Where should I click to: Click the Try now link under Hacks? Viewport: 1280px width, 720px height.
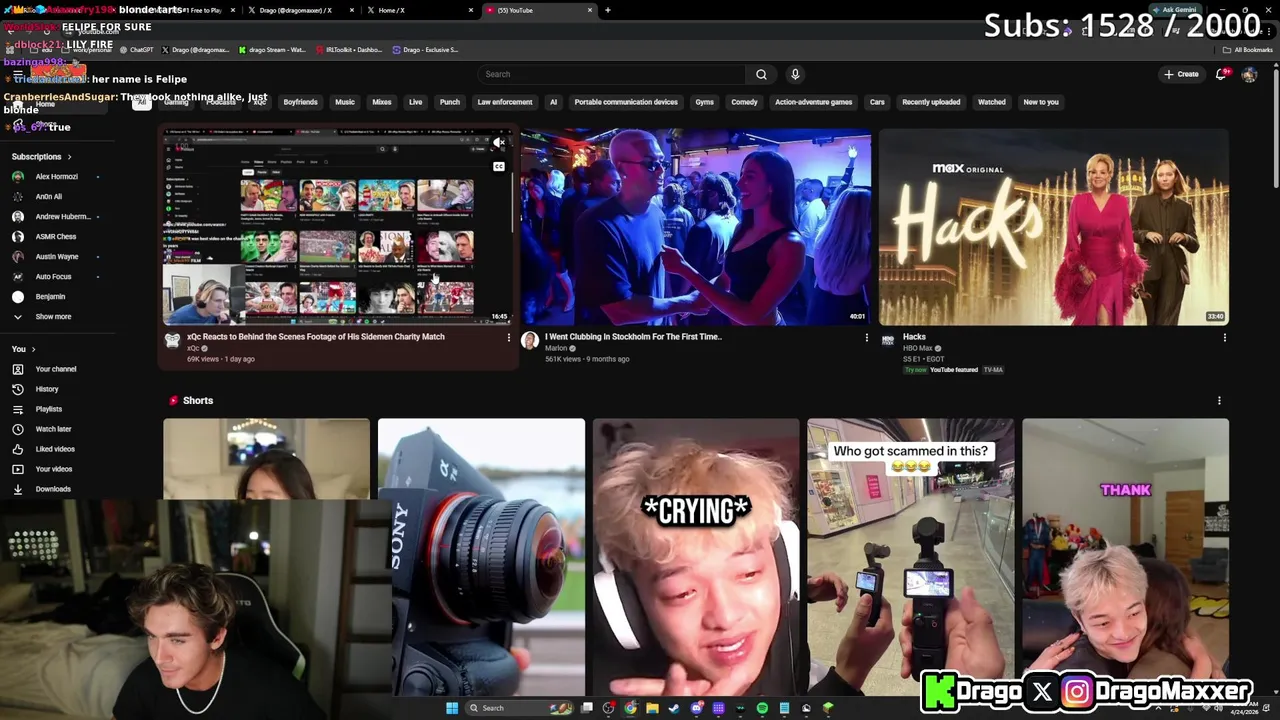pyautogui.click(x=916, y=370)
